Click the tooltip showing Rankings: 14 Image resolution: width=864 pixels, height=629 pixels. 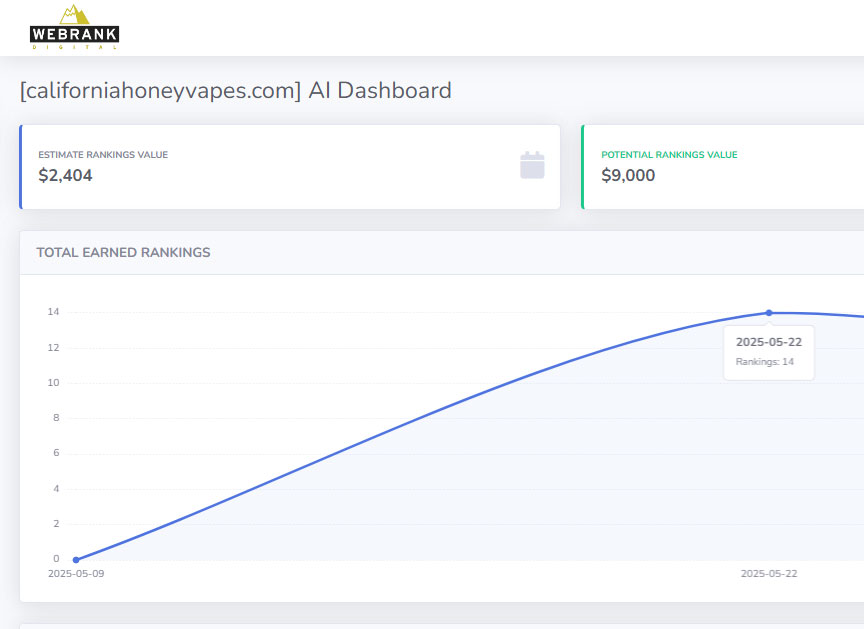(768, 352)
